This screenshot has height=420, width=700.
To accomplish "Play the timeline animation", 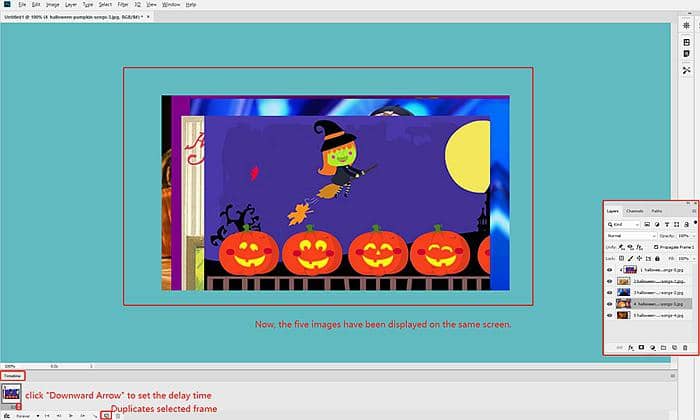I will click(x=71, y=416).
